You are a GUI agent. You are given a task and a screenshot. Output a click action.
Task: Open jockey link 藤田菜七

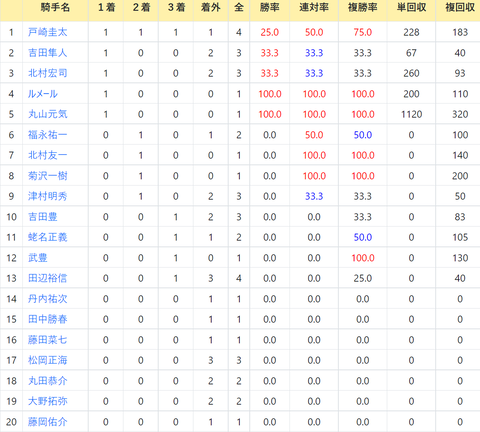[48, 340]
